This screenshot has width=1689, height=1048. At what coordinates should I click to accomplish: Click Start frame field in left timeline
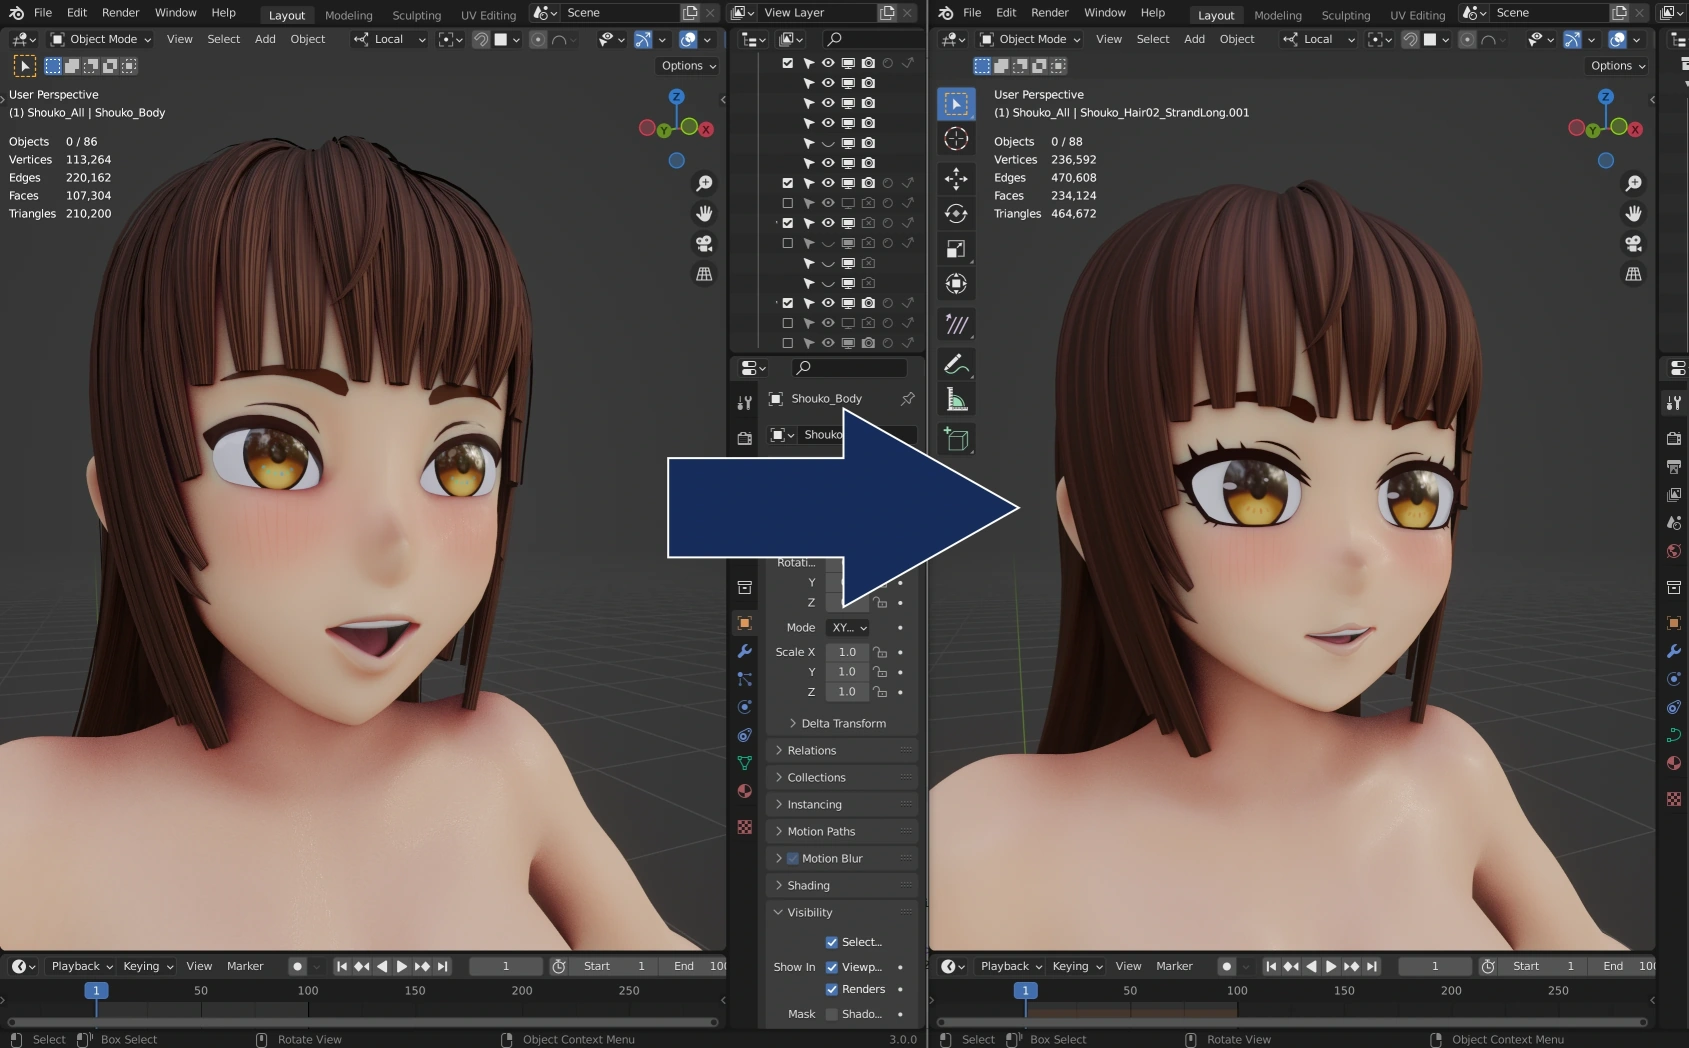(615, 966)
